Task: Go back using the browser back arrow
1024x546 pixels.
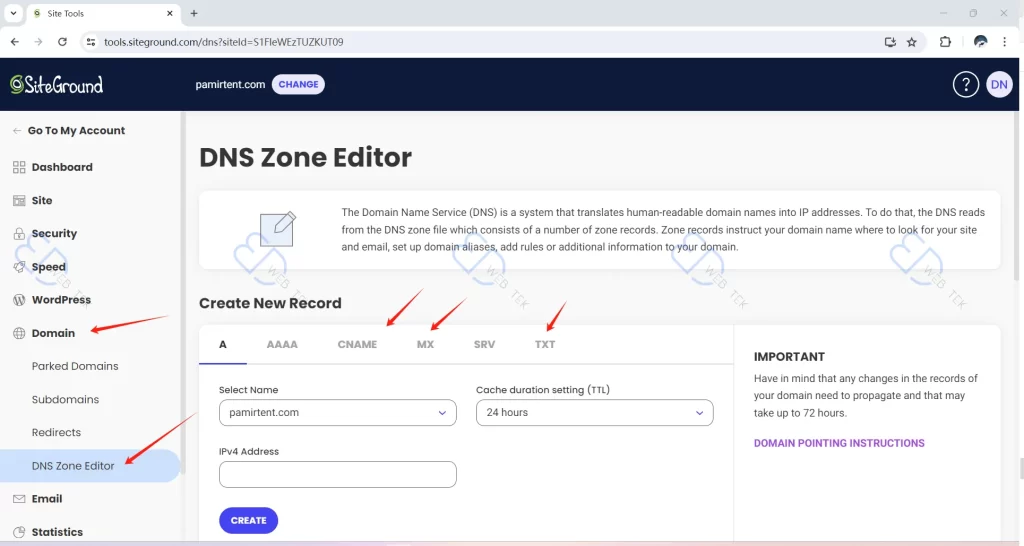Action: [14, 42]
